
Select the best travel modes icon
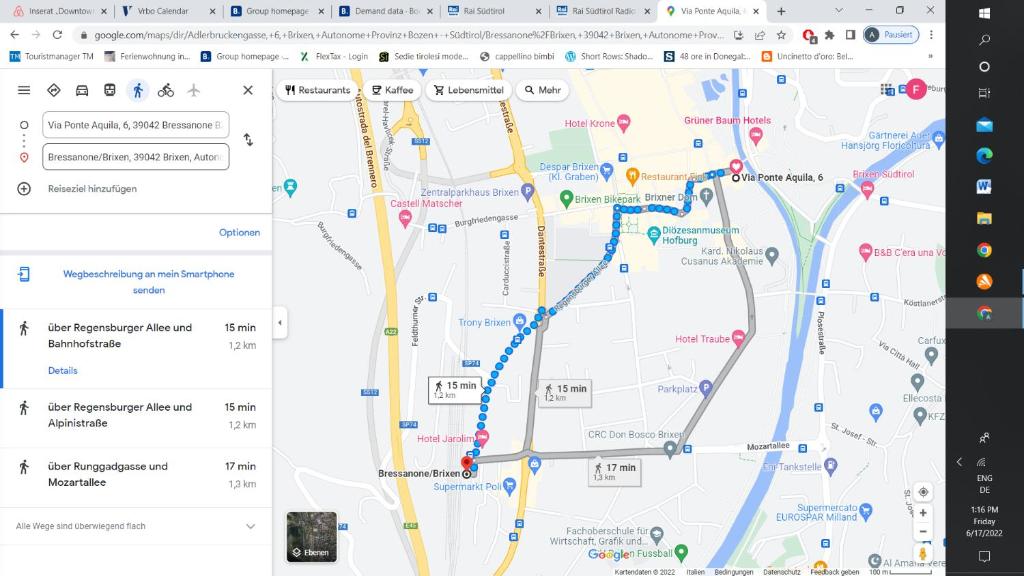pyautogui.click(x=54, y=90)
